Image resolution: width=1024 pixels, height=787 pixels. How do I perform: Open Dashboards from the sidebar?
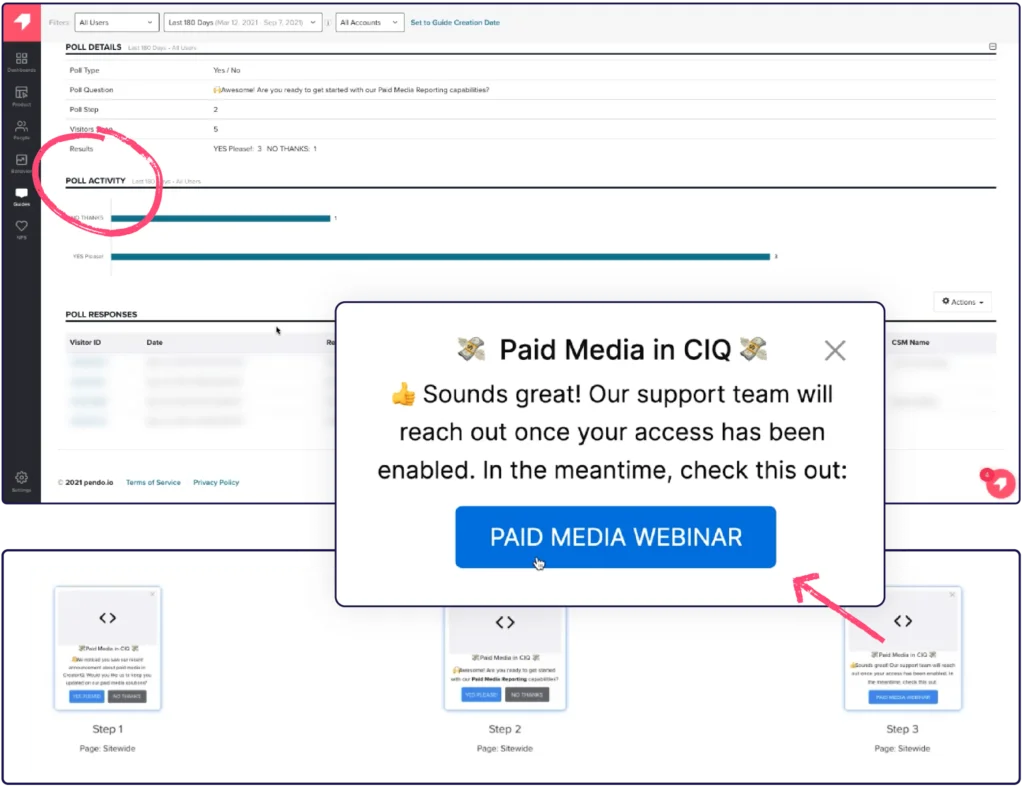pos(21,62)
